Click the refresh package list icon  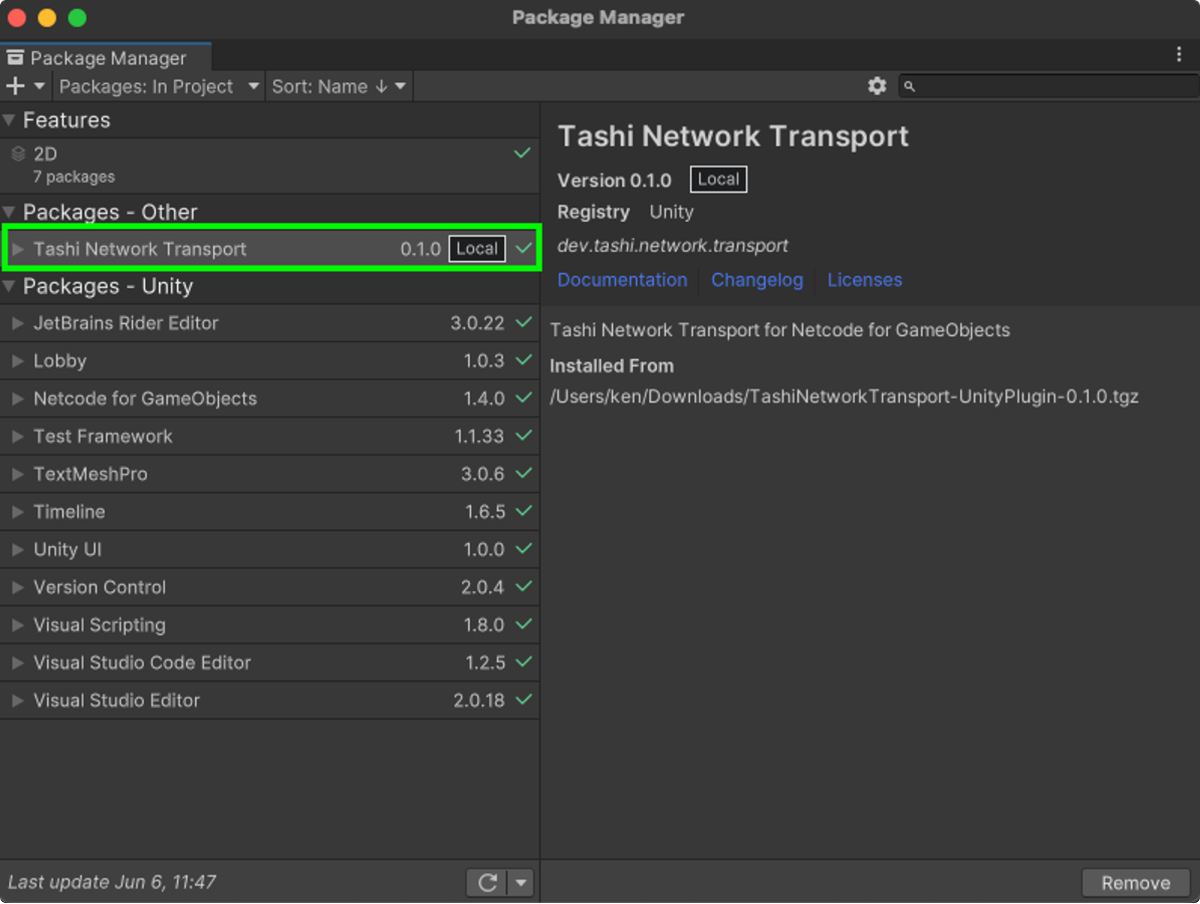[488, 882]
